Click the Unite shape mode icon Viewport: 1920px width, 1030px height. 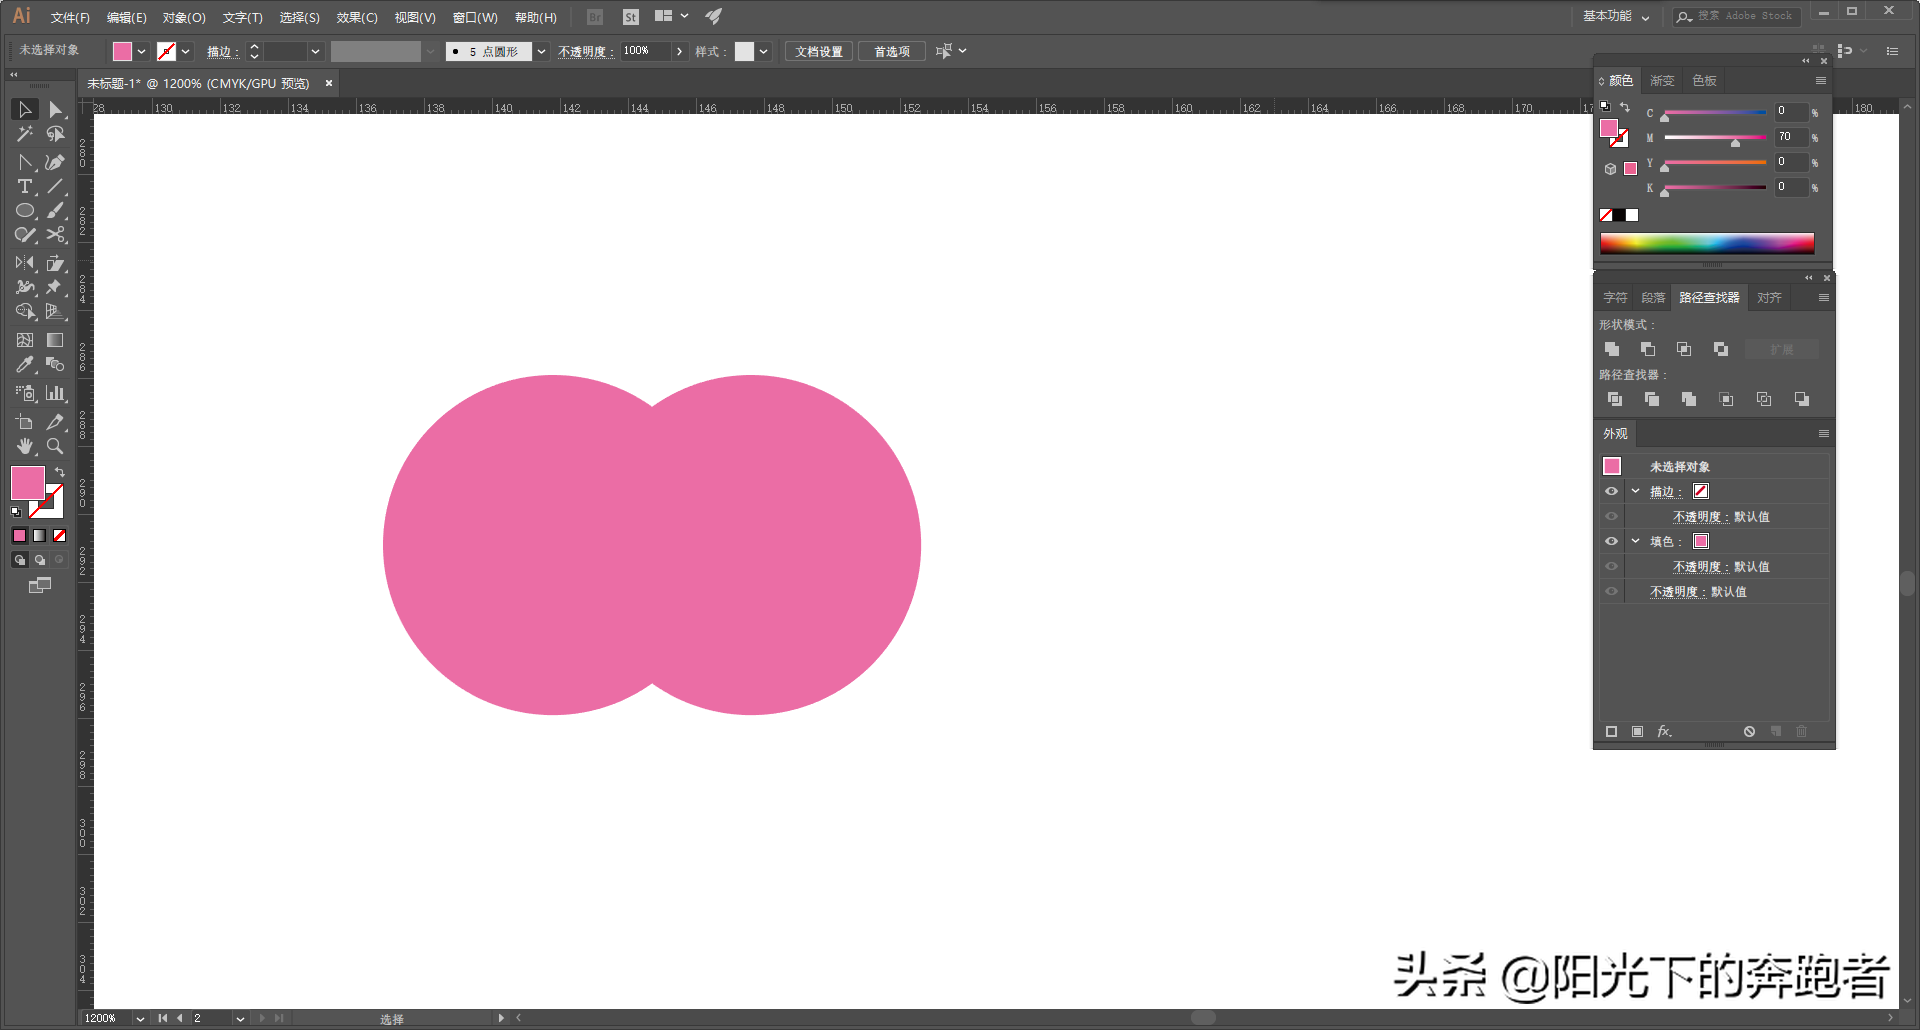pyautogui.click(x=1612, y=349)
